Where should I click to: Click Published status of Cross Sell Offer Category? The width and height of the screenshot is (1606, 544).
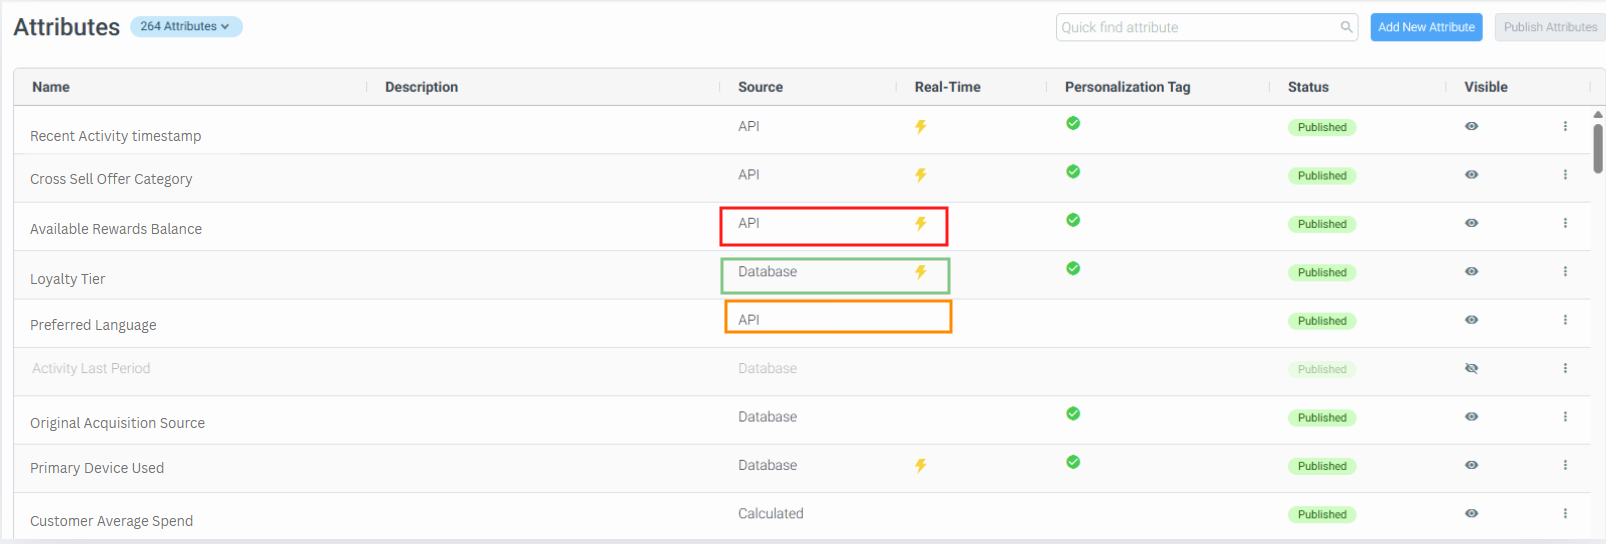tap(1322, 175)
